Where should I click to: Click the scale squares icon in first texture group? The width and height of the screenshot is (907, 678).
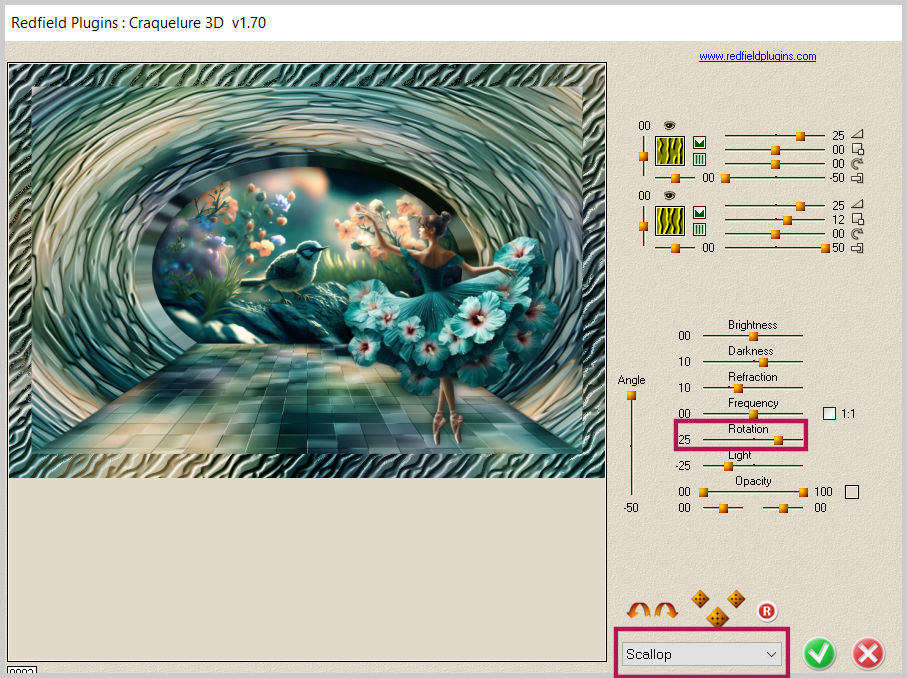coord(857,149)
